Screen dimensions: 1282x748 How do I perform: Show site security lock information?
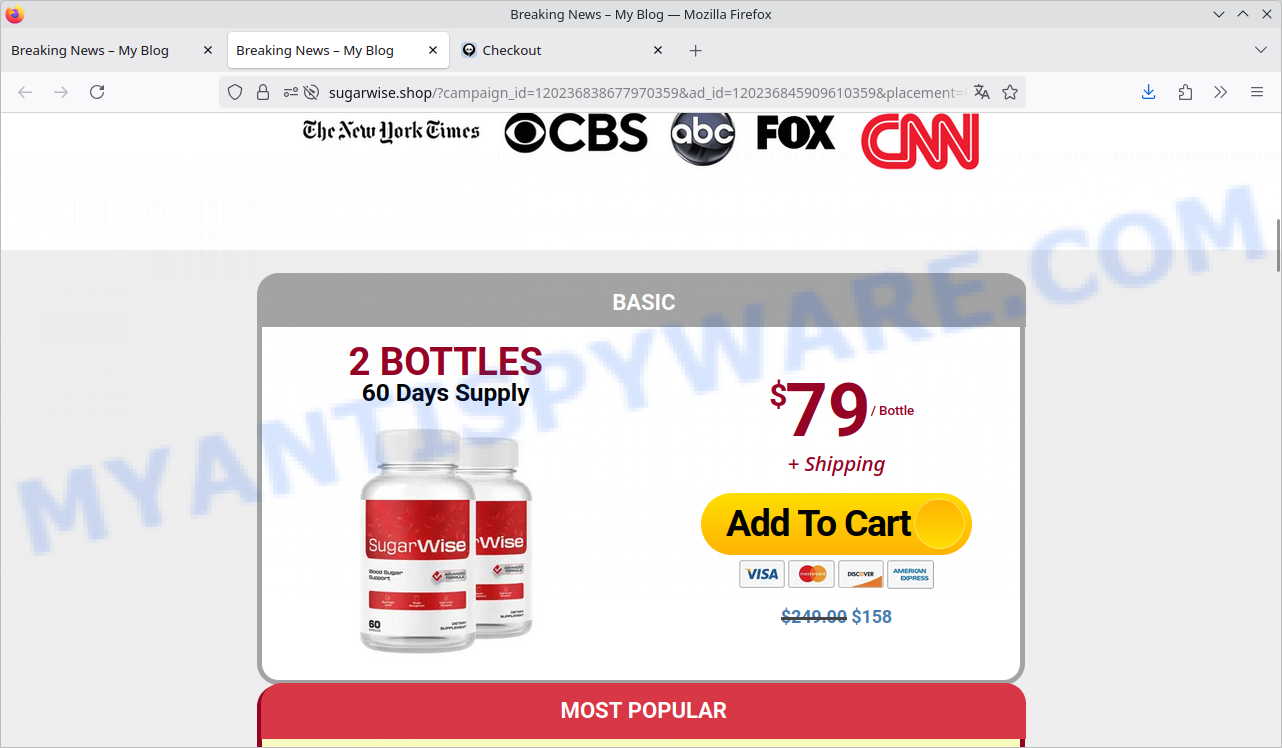263,92
